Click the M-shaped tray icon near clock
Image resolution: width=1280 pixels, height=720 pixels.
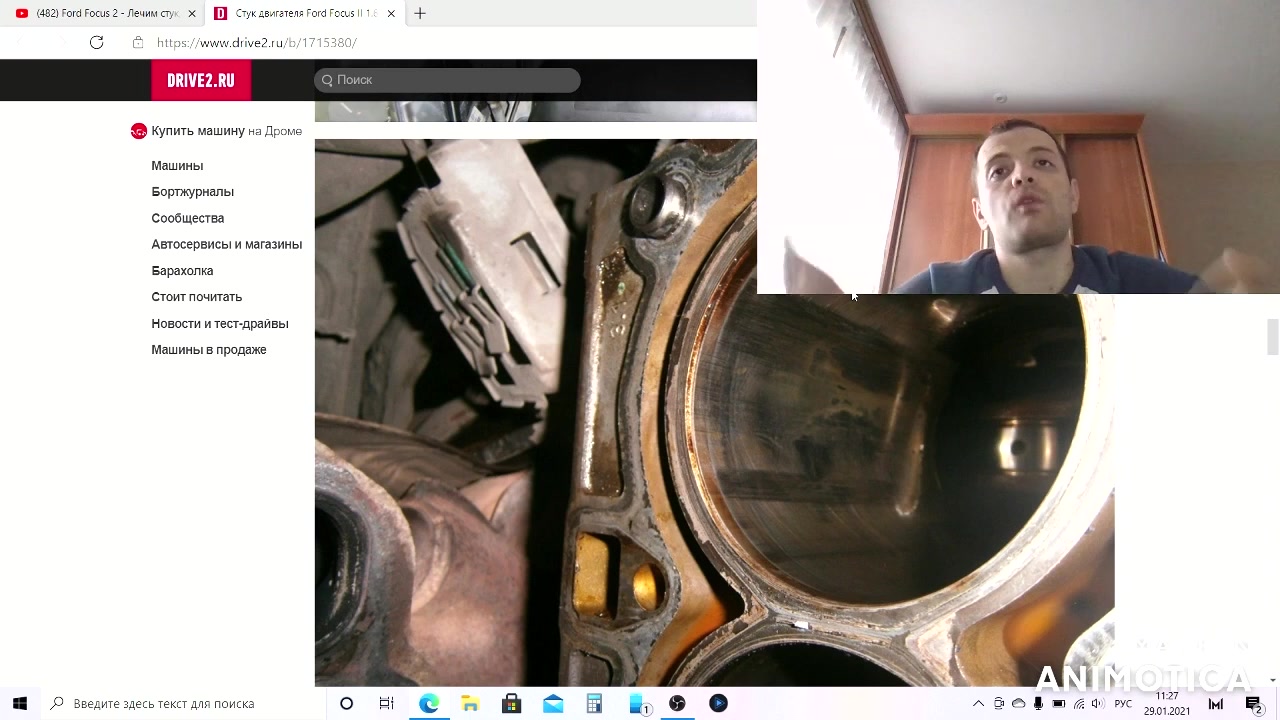[x=1216, y=704]
